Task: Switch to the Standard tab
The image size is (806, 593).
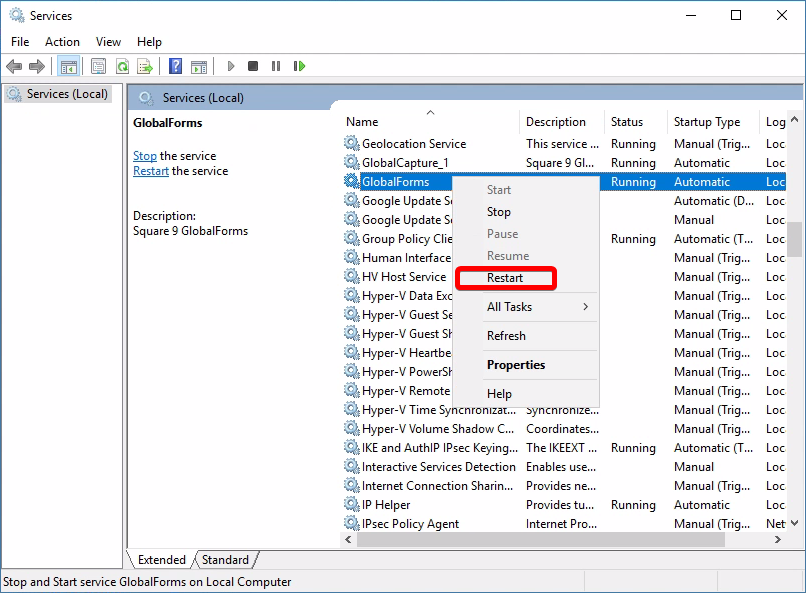Action: 226,560
